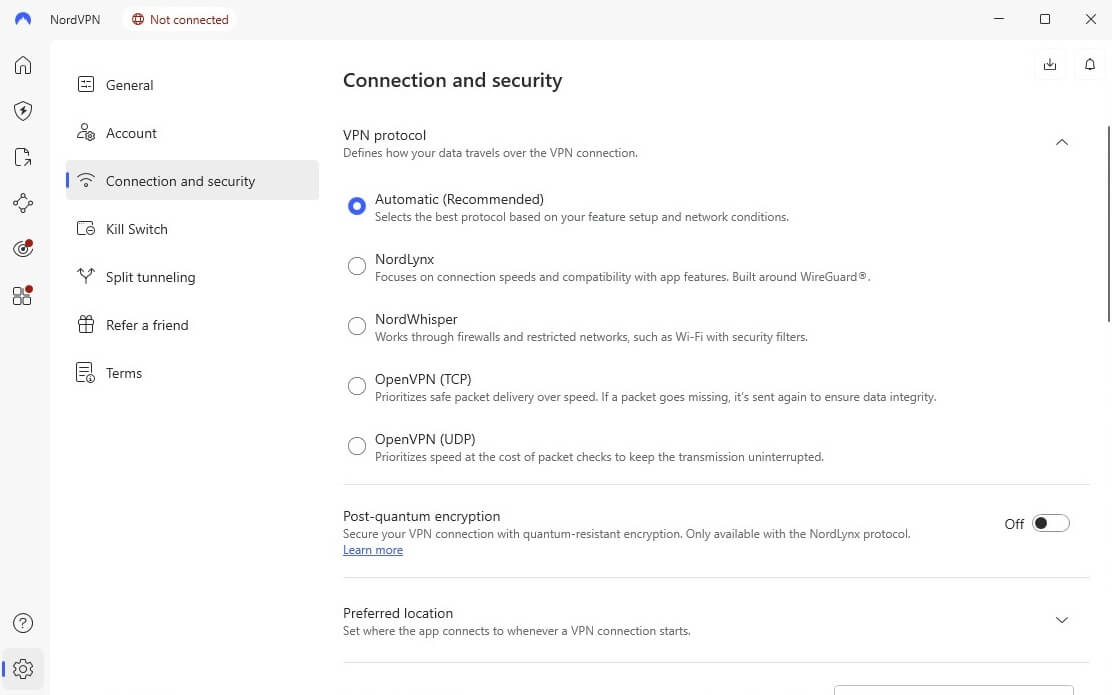Click the NordVPN logo icon

click(23, 19)
